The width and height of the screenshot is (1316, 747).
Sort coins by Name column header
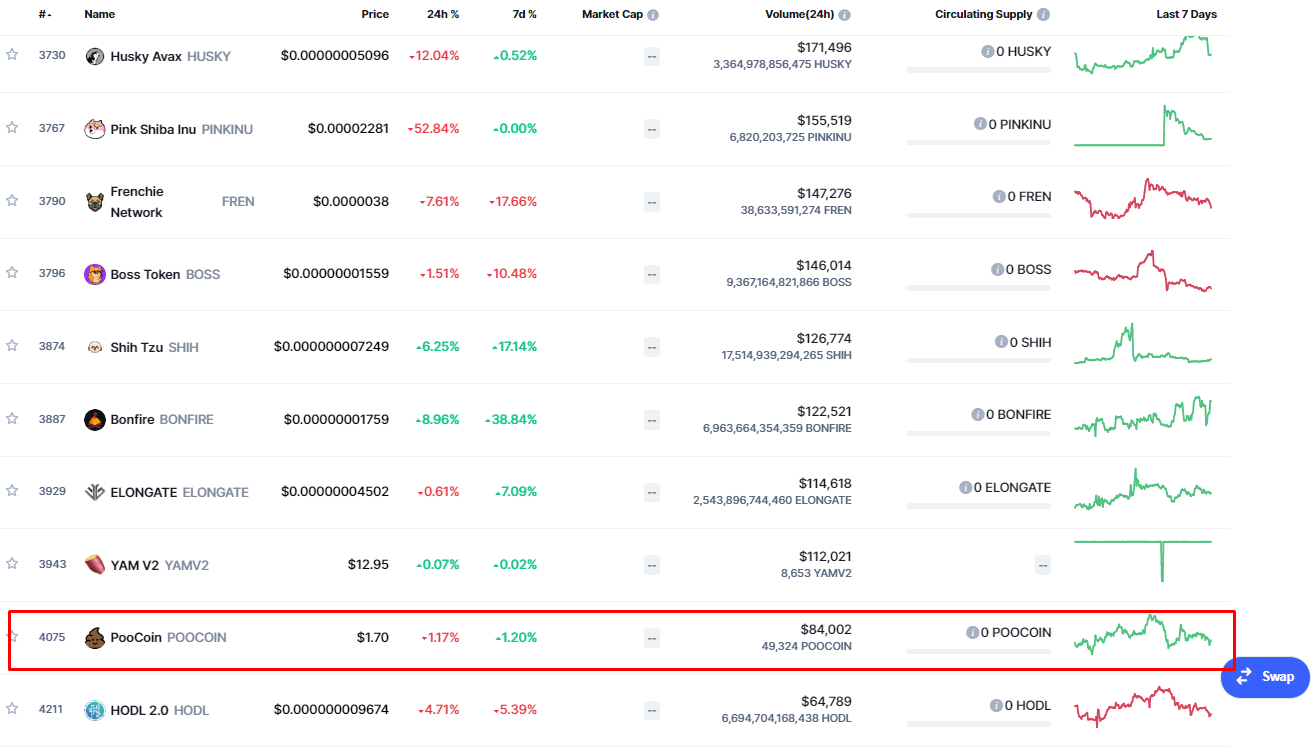[x=100, y=15]
